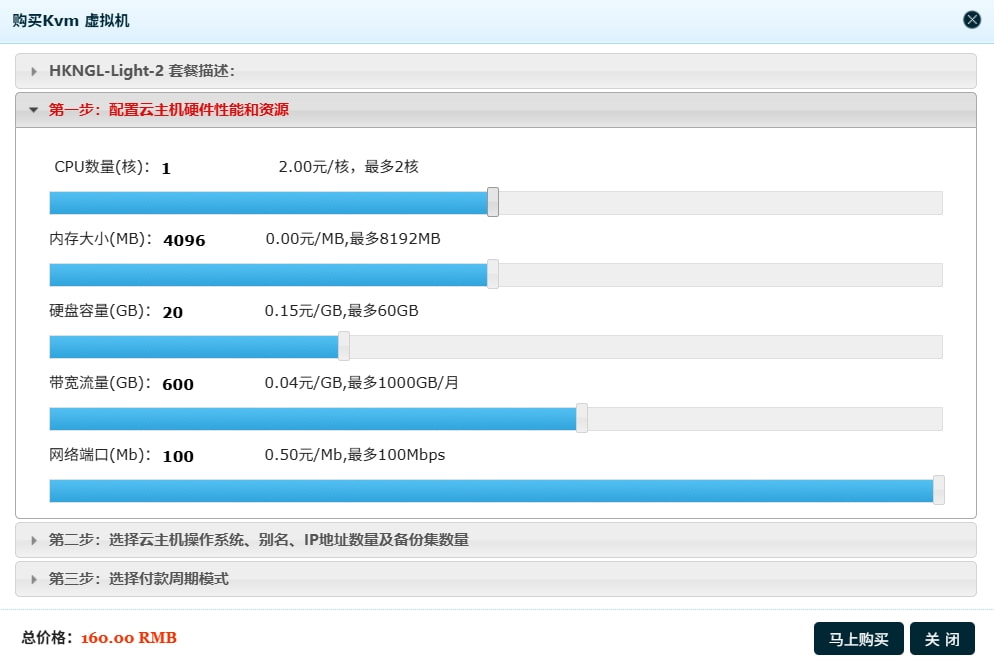Open the HKNGL-Light-2 套餐描述 header
This screenshot has width=994, height=666.
pyautogui.click(x=496, y=71)
